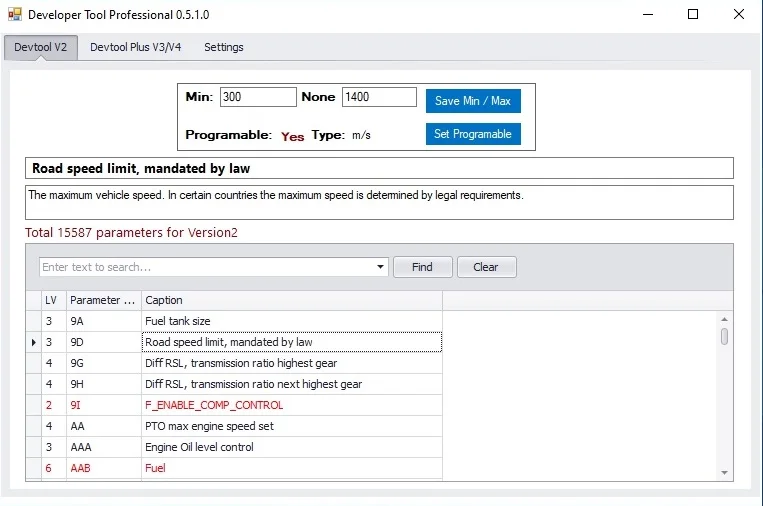Click parameter cell 9H
This screenshot has width=763, height=506.
tap(104, 384)
